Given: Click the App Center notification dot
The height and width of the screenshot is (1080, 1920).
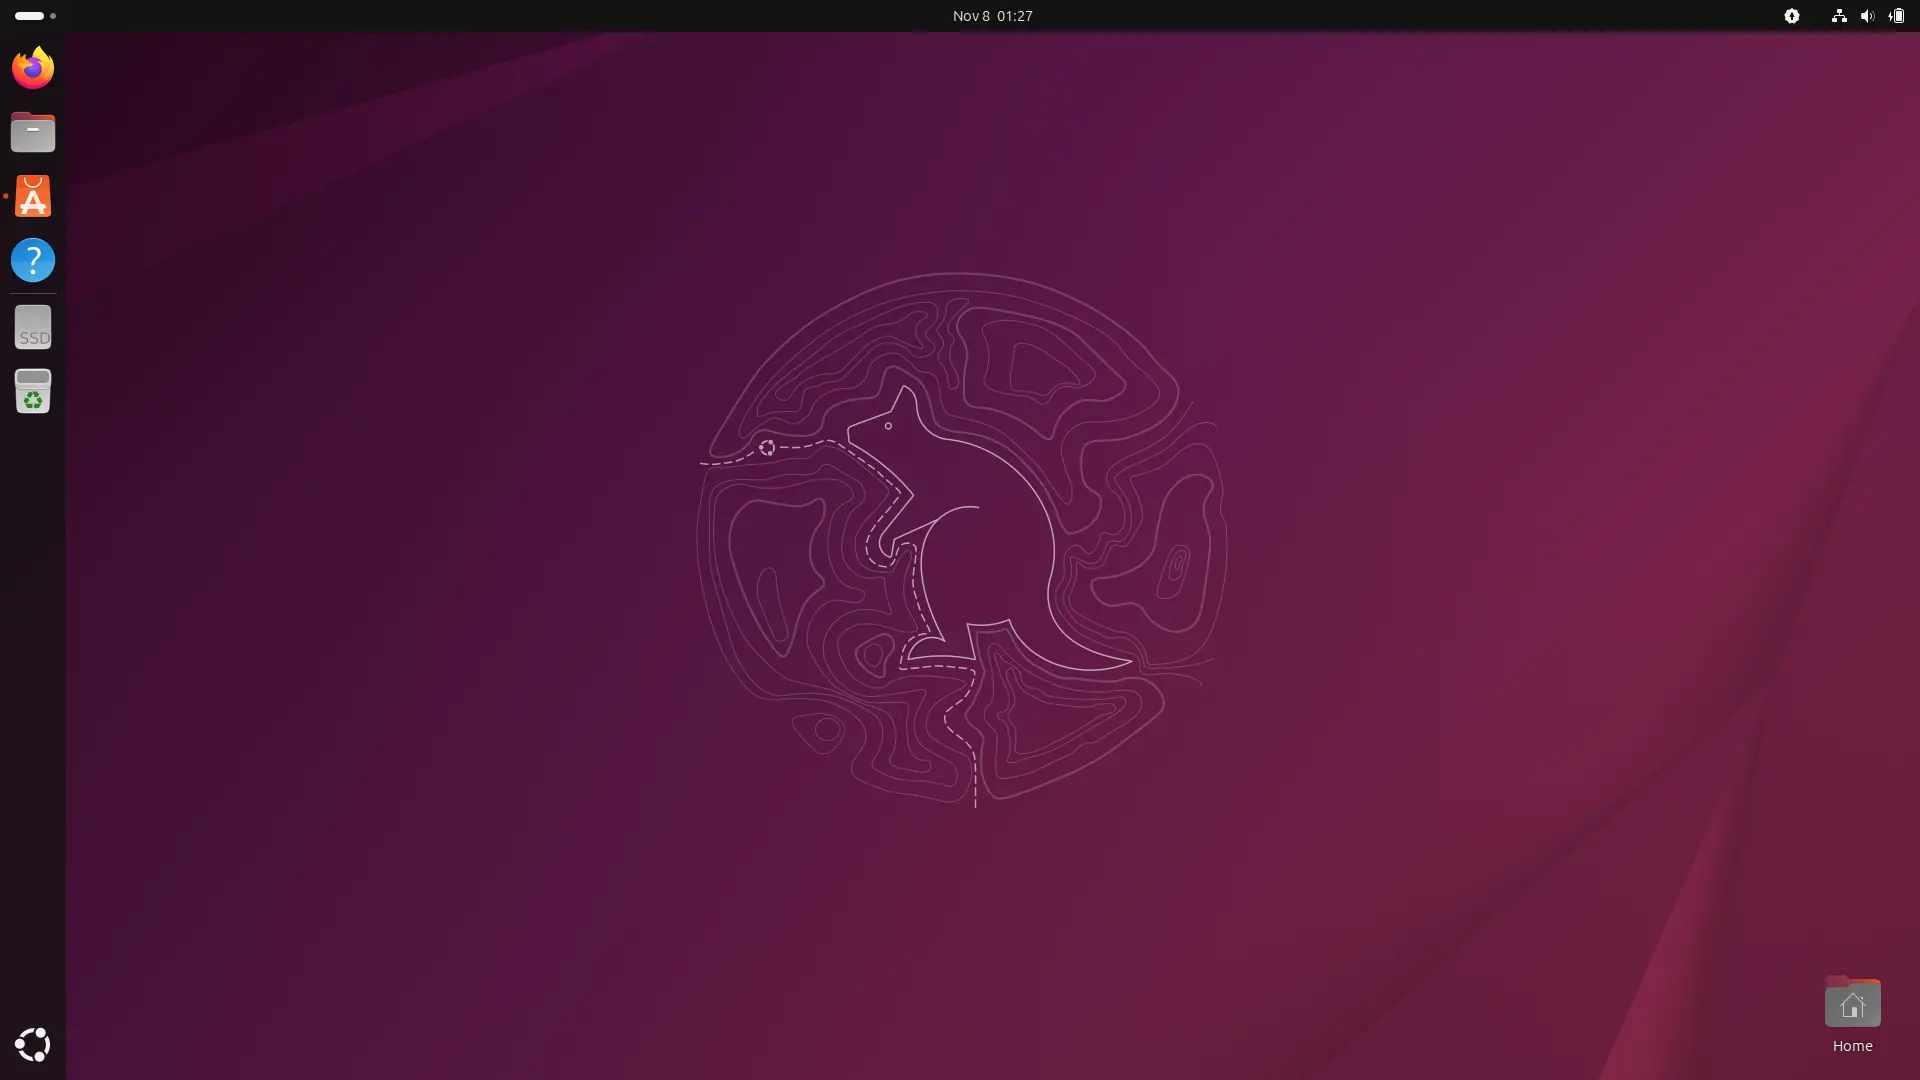Looking at the screenshot, I should tap(7, 196).
